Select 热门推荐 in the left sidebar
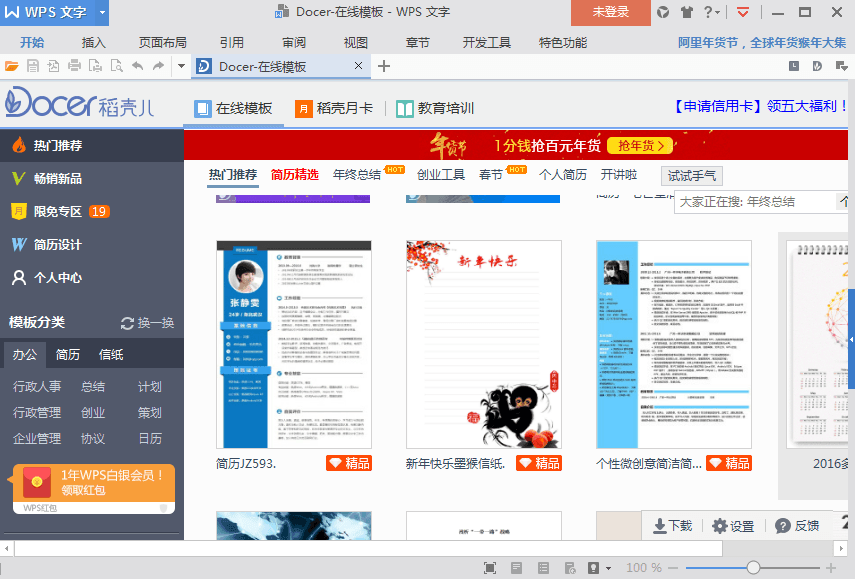Screen dimensions: 855x579 coord(92,146)
